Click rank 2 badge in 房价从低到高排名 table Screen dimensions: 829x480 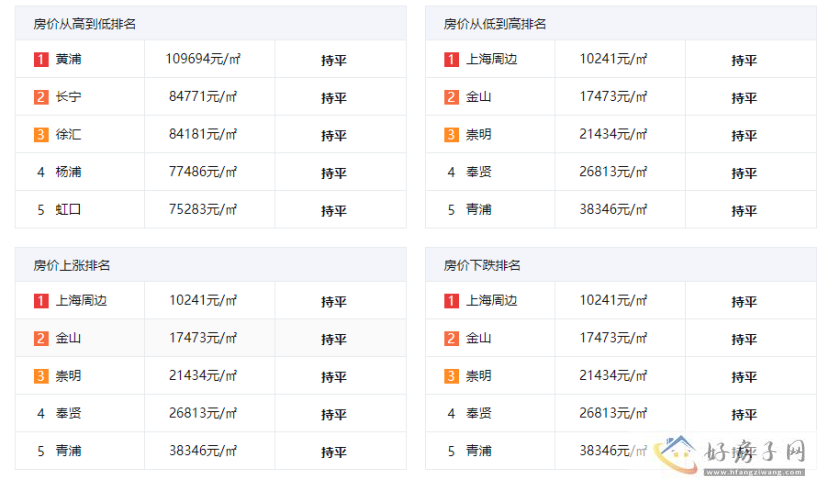451,97
